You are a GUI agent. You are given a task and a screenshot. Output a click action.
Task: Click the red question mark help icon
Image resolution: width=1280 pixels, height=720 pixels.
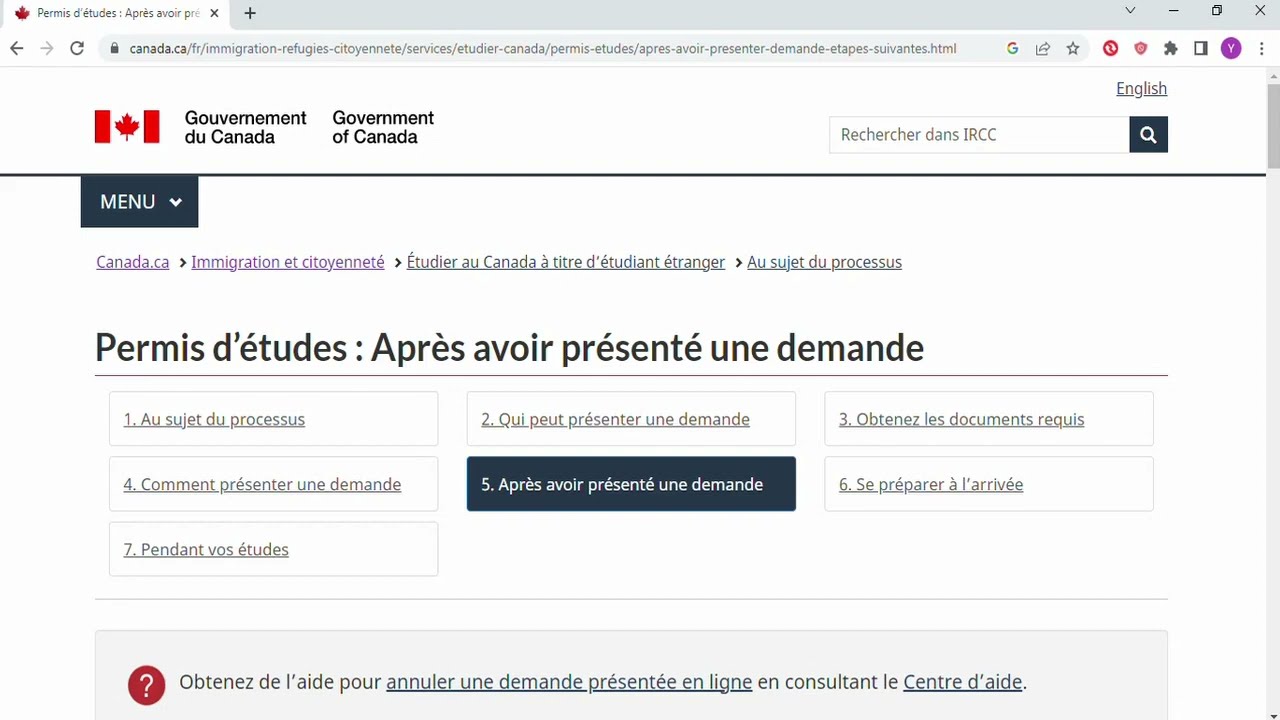(146, 685)
